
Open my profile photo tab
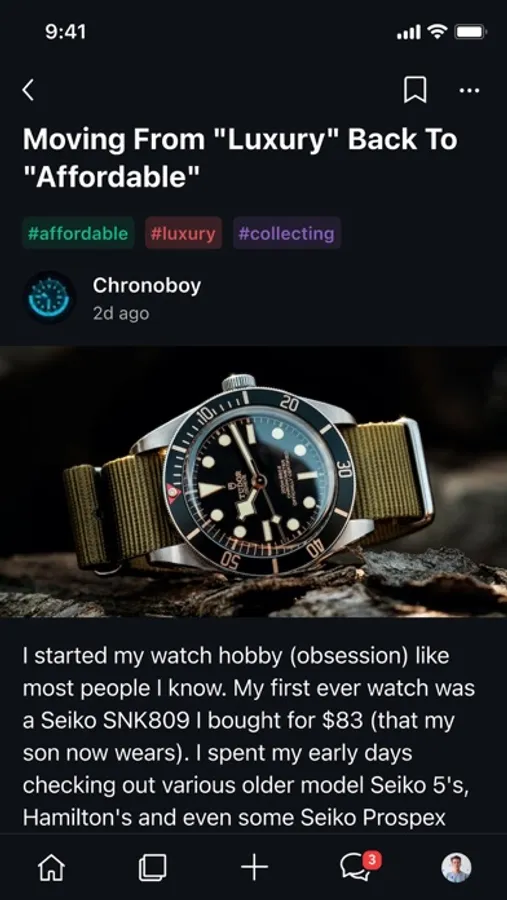click(456, 867)
